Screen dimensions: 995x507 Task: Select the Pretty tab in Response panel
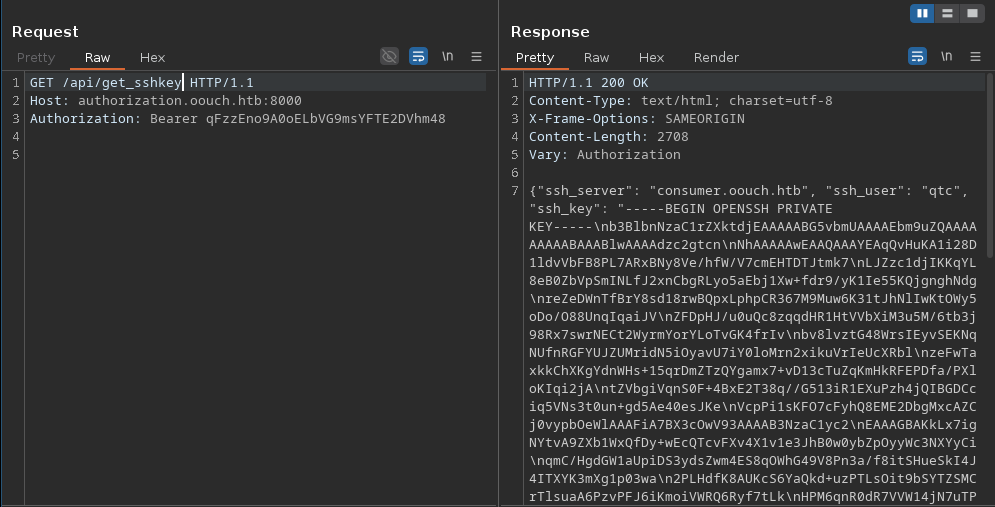535,58
